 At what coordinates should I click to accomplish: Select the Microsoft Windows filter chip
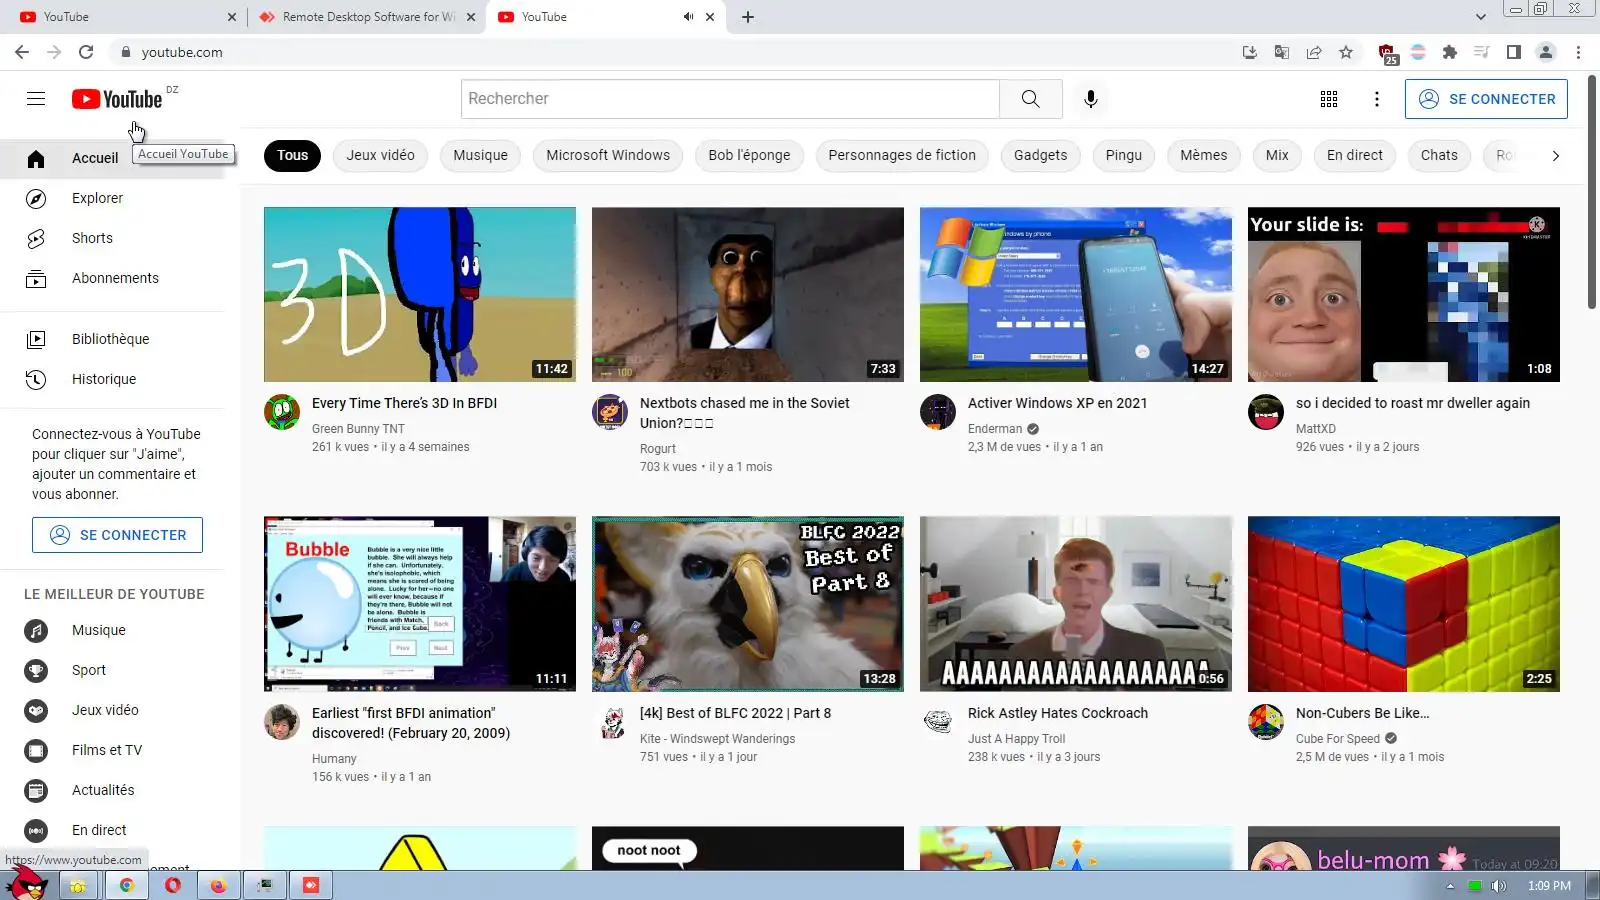pos(608,155)
